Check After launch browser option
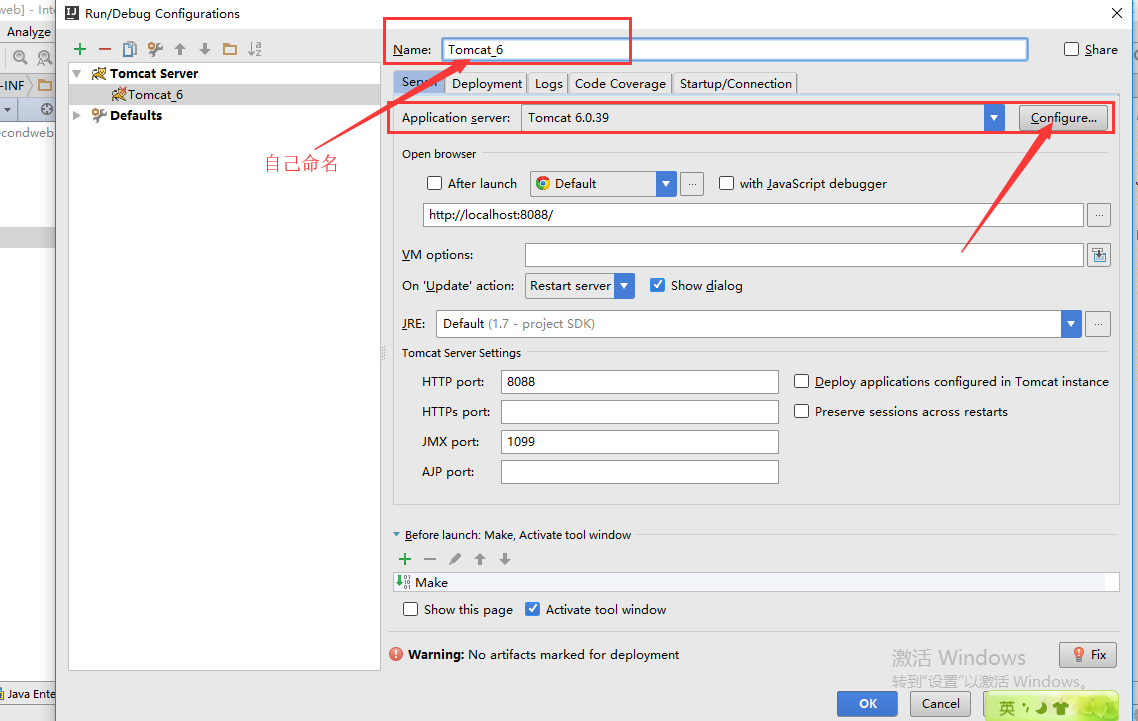The image size is (1138, 721). point(434,183)
